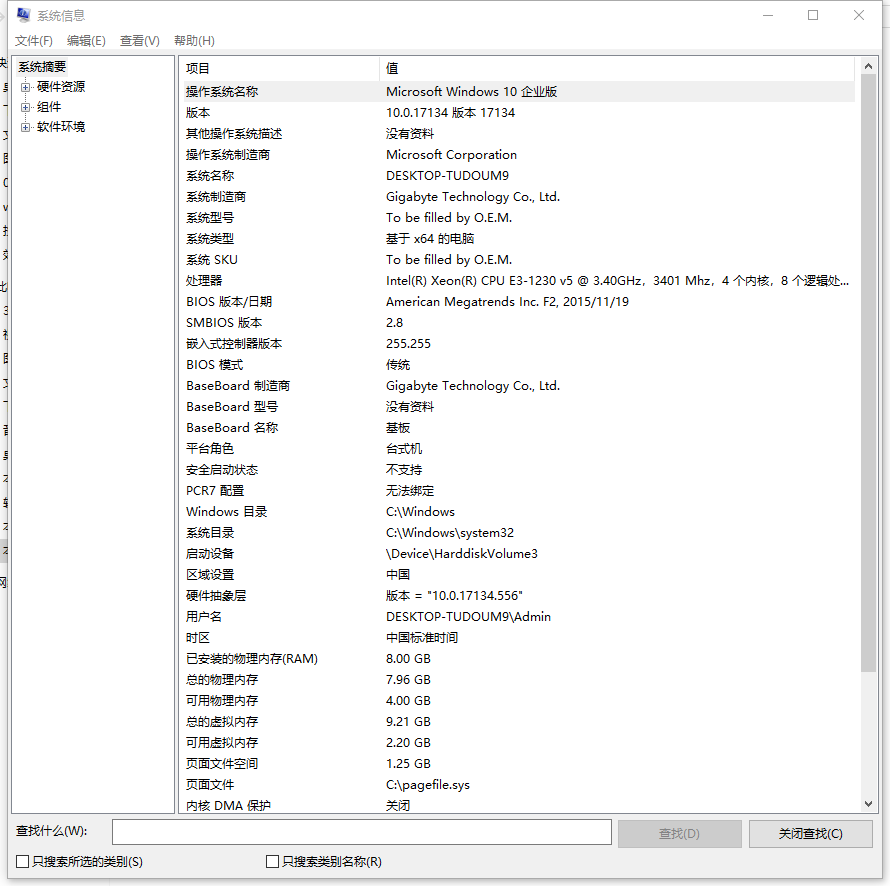Select the 硬件抽象层 row label
This screenshot has width=890, height=886.
click(x=216, y=596)
